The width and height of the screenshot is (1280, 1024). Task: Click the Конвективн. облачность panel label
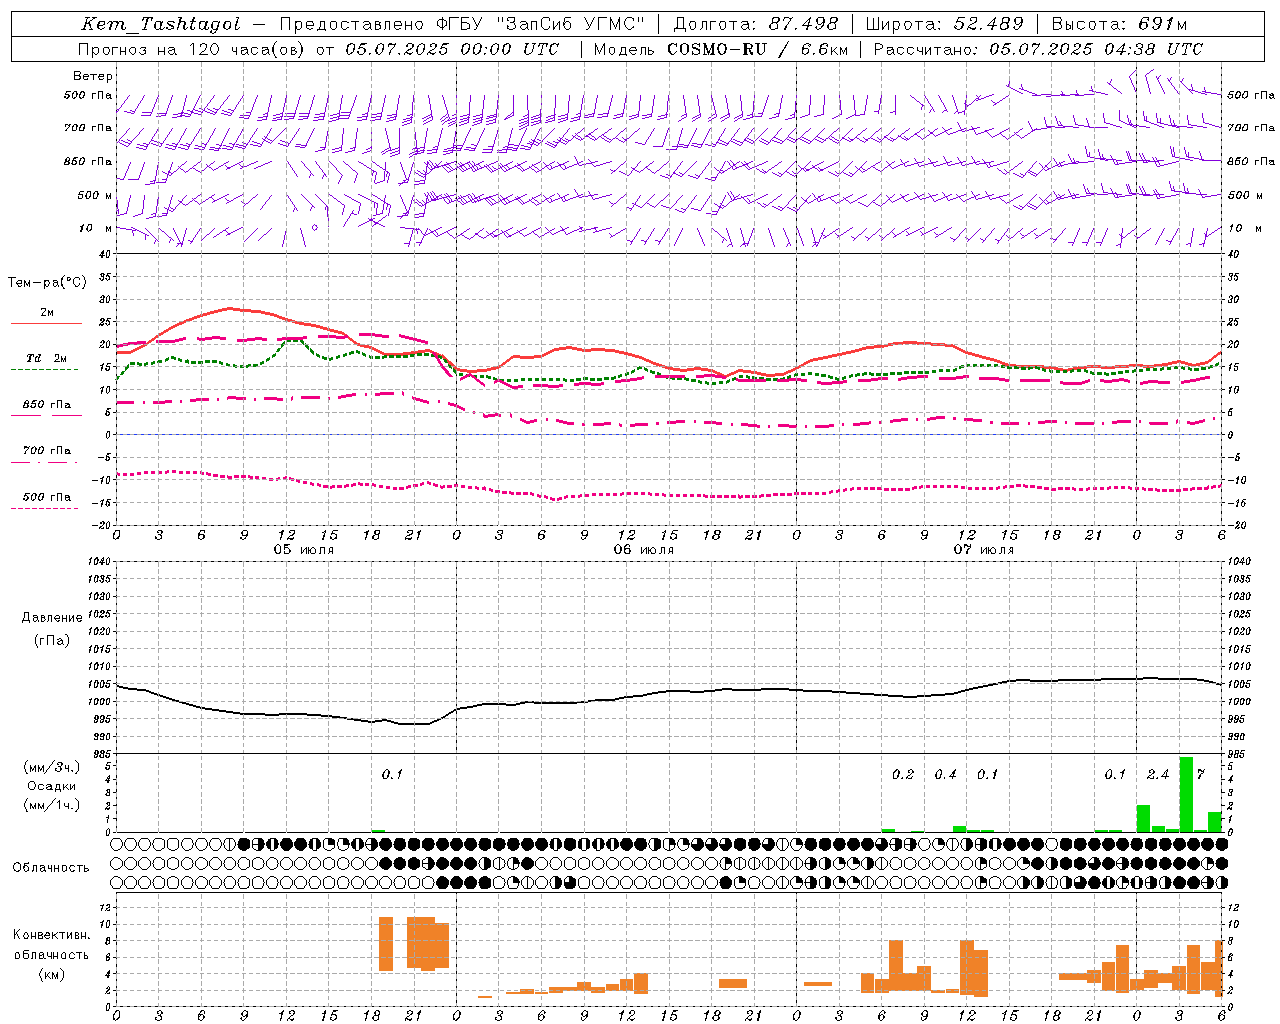[51, 954]
